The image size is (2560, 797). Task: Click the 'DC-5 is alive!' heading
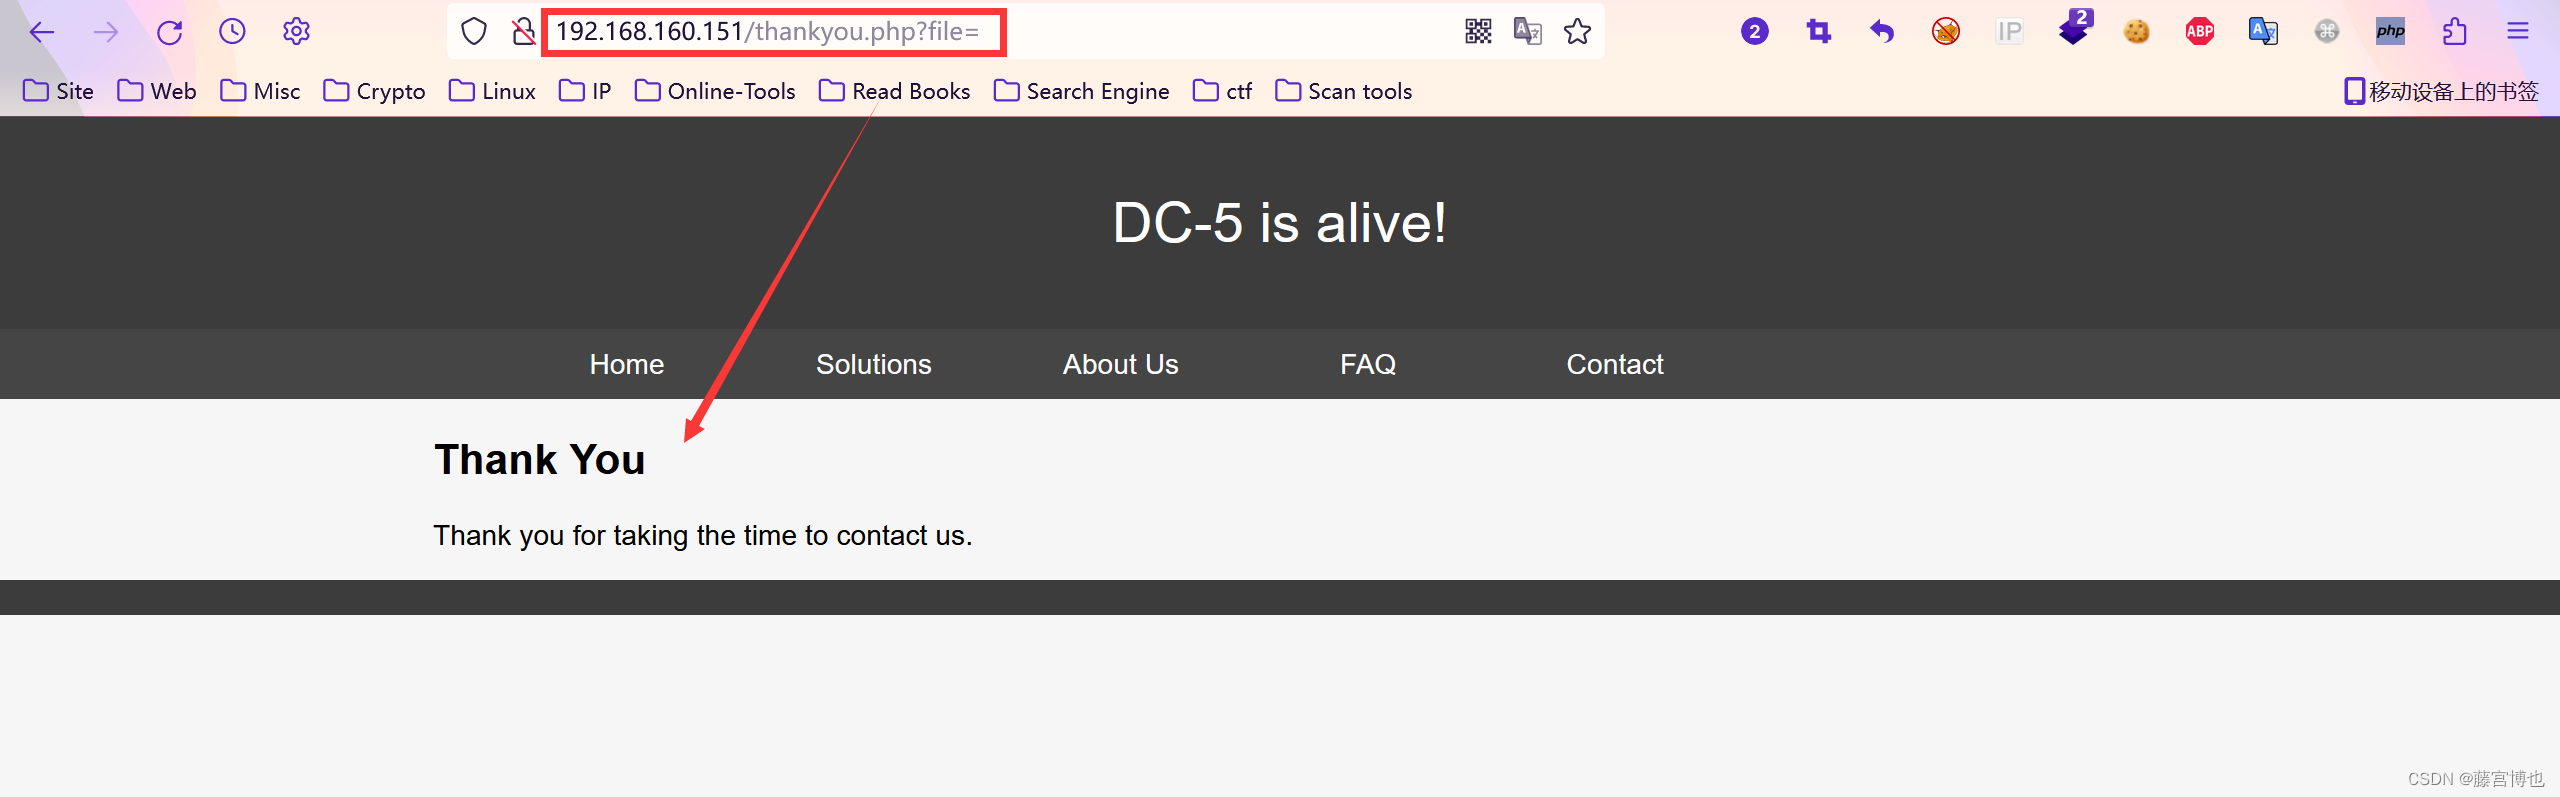click(x=1280, y=222)
